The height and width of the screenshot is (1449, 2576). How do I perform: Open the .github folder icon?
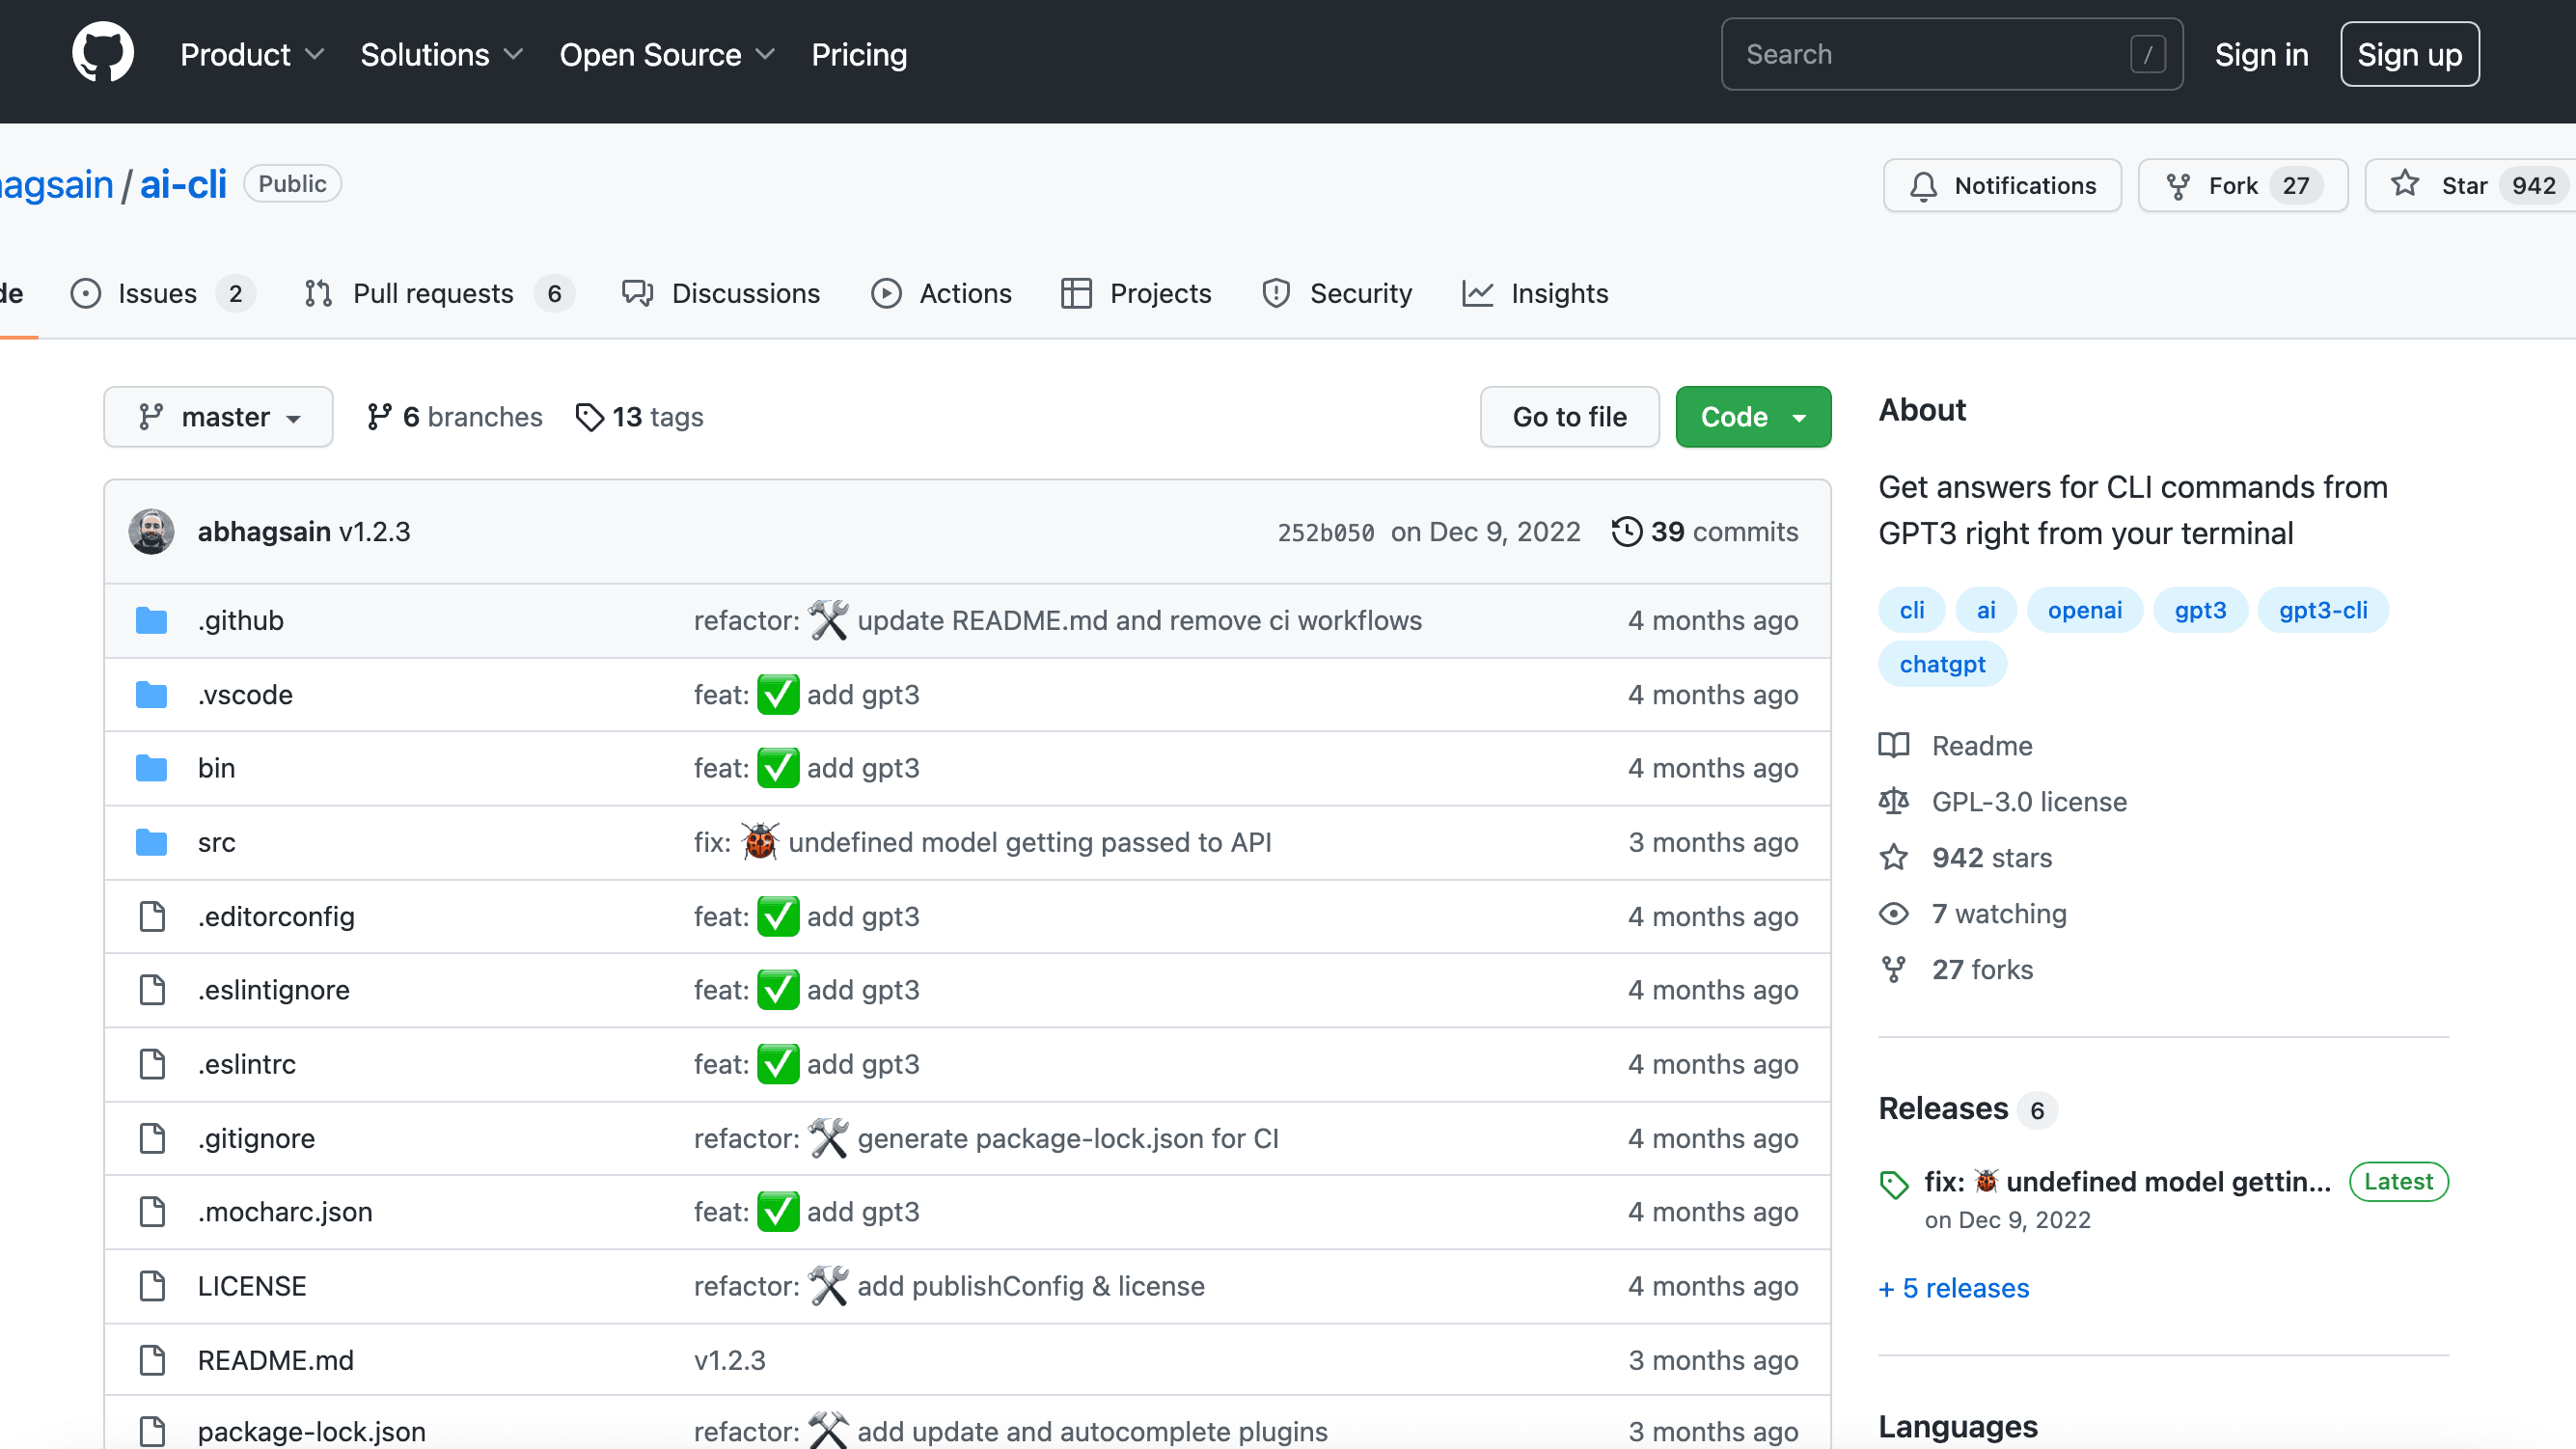pos(151,620)
